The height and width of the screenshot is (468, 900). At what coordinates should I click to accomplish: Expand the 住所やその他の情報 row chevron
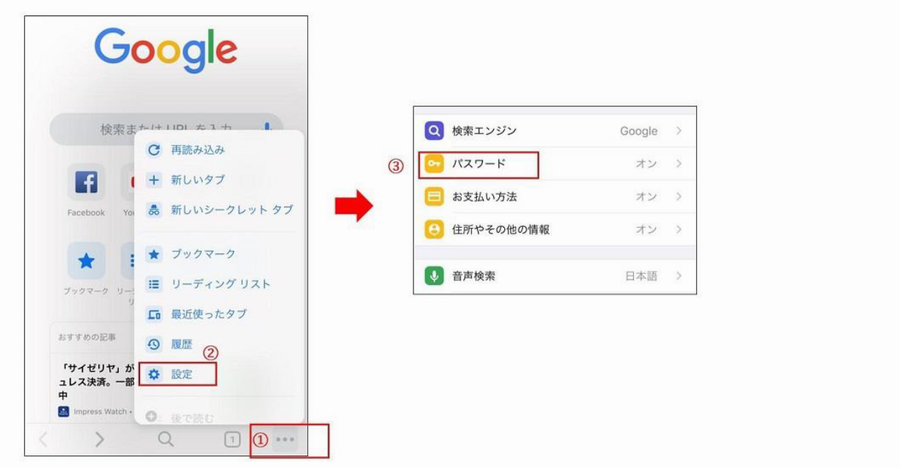(679, 229)
